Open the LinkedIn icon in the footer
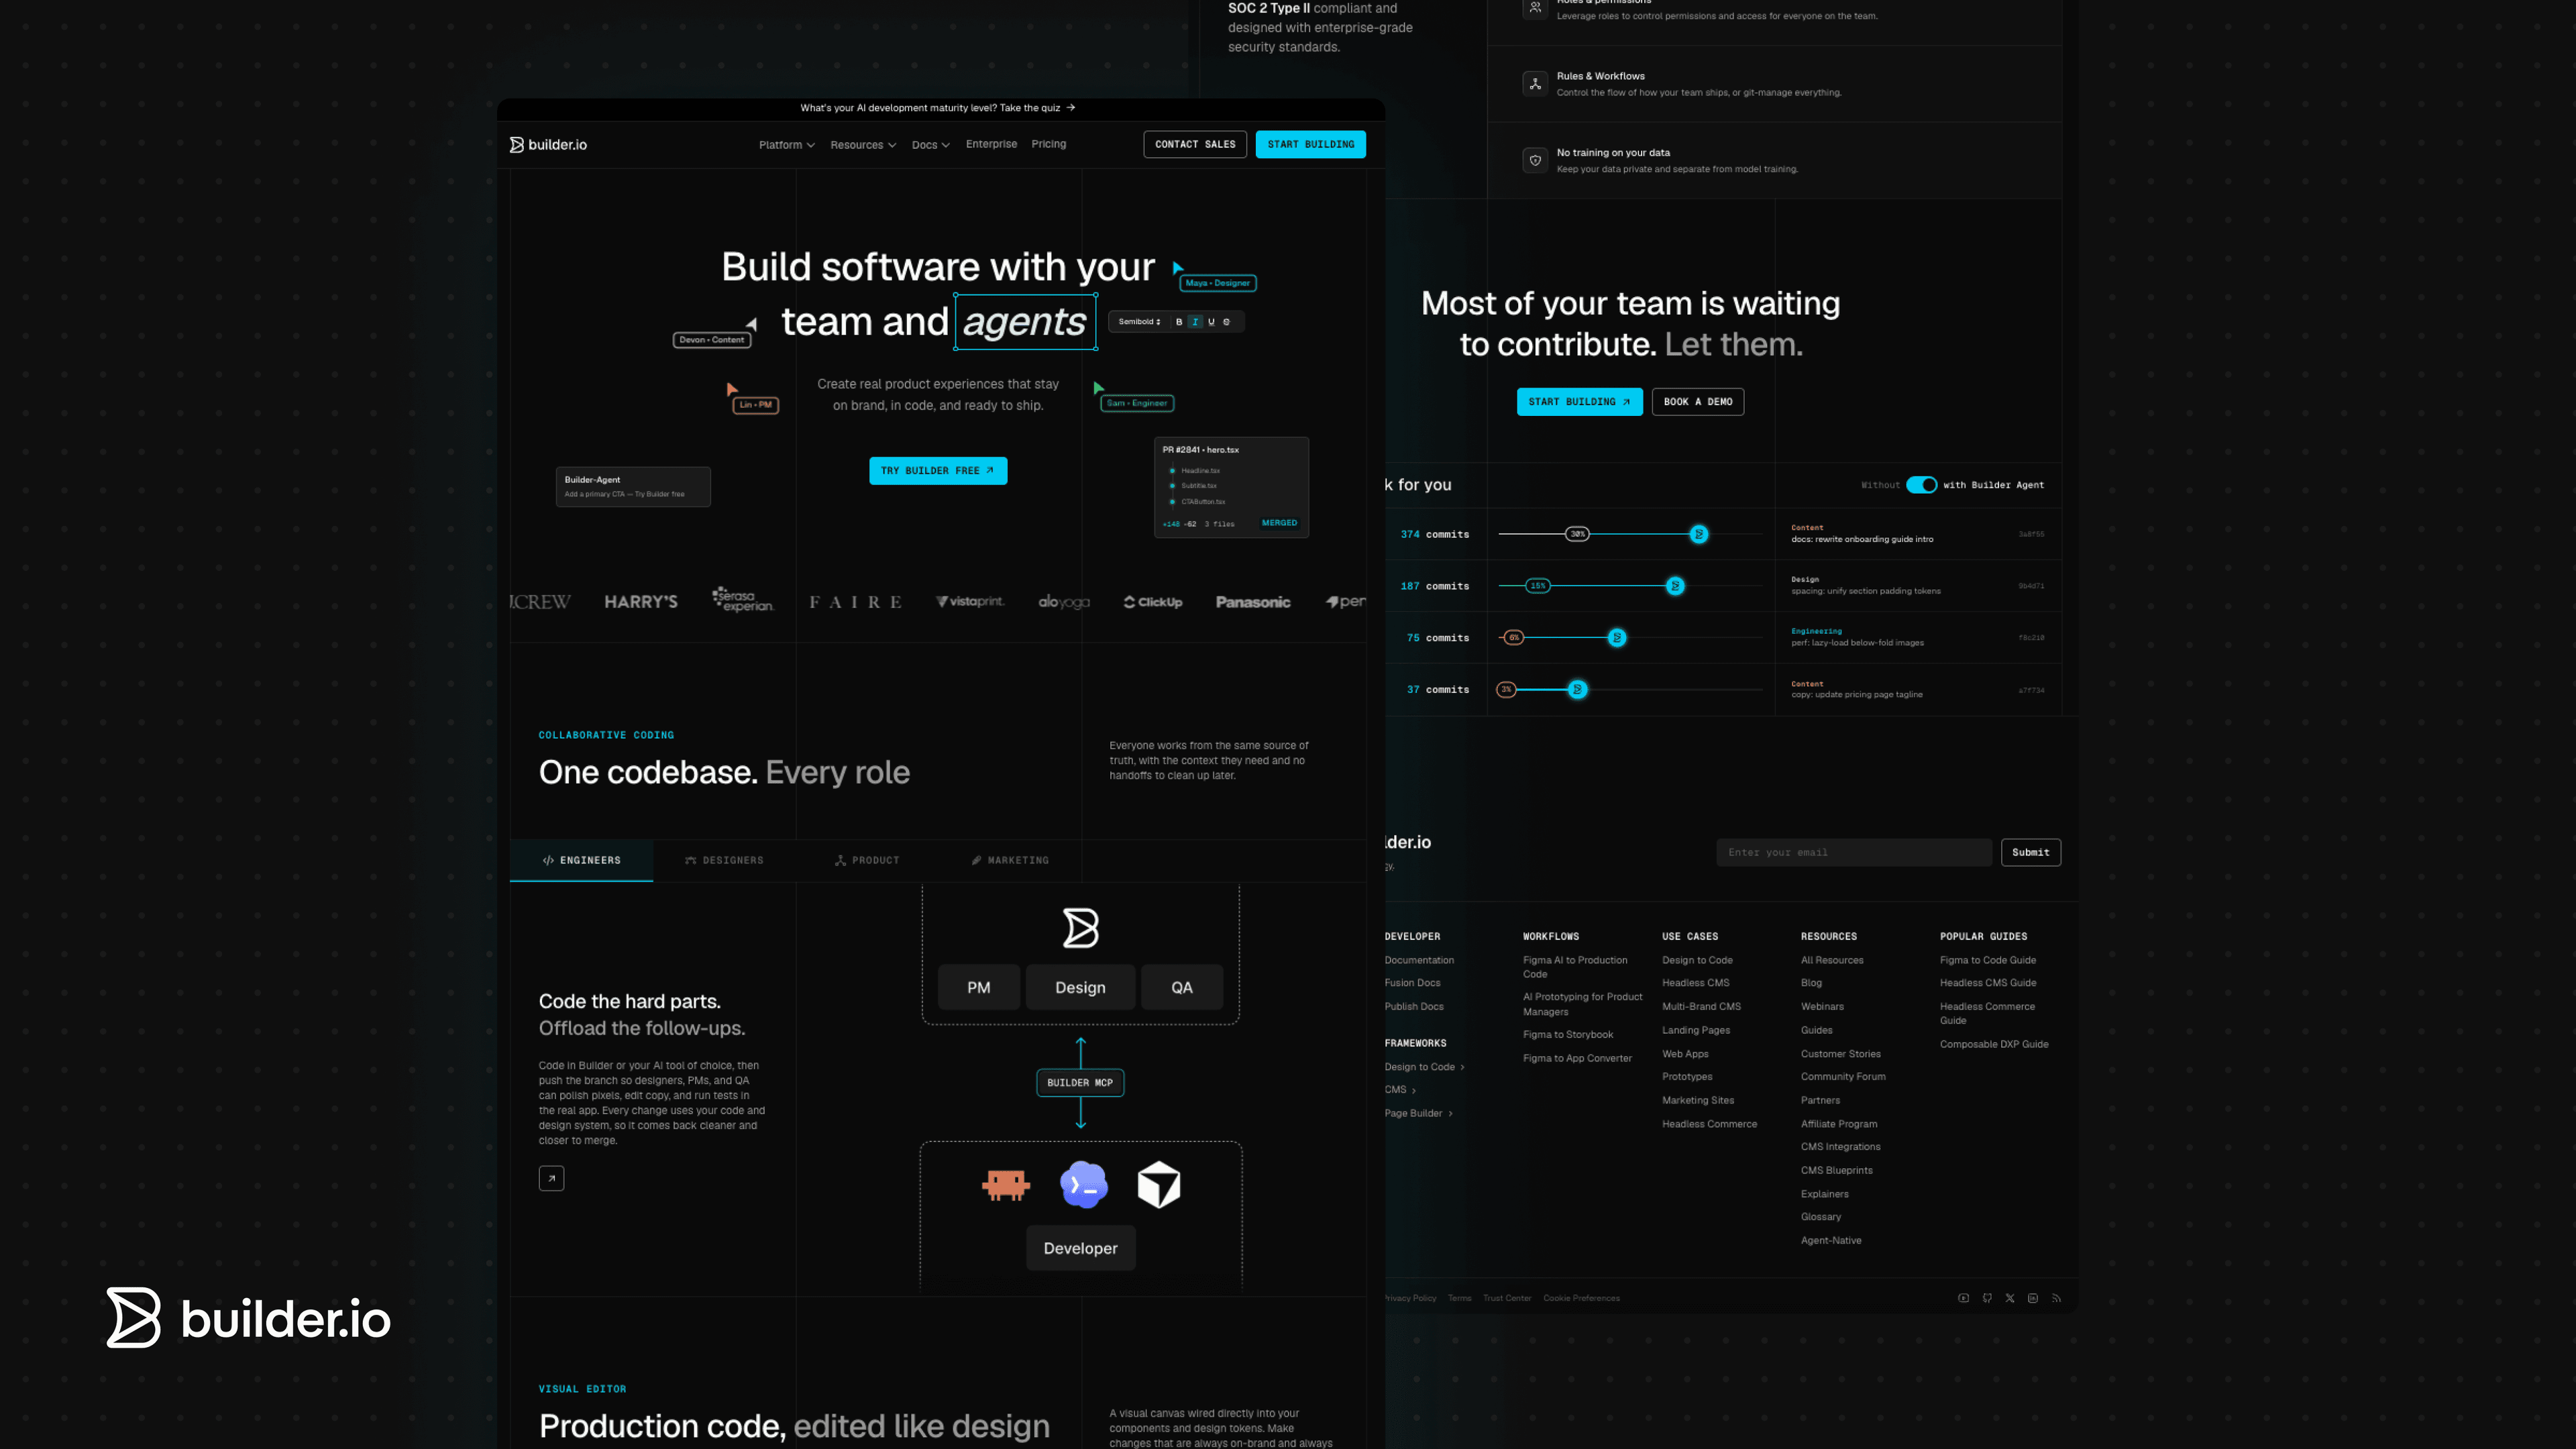The image size is (2576, 1449). pos(2033,1298)
